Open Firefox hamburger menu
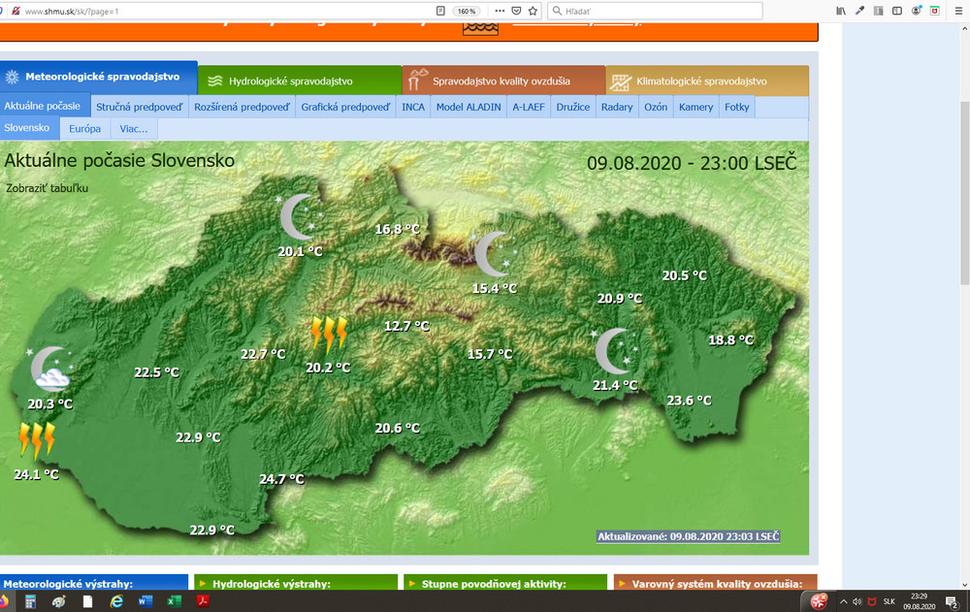This screenshot has height=612, width=970. pyautogui.click(x=958, y=11)
